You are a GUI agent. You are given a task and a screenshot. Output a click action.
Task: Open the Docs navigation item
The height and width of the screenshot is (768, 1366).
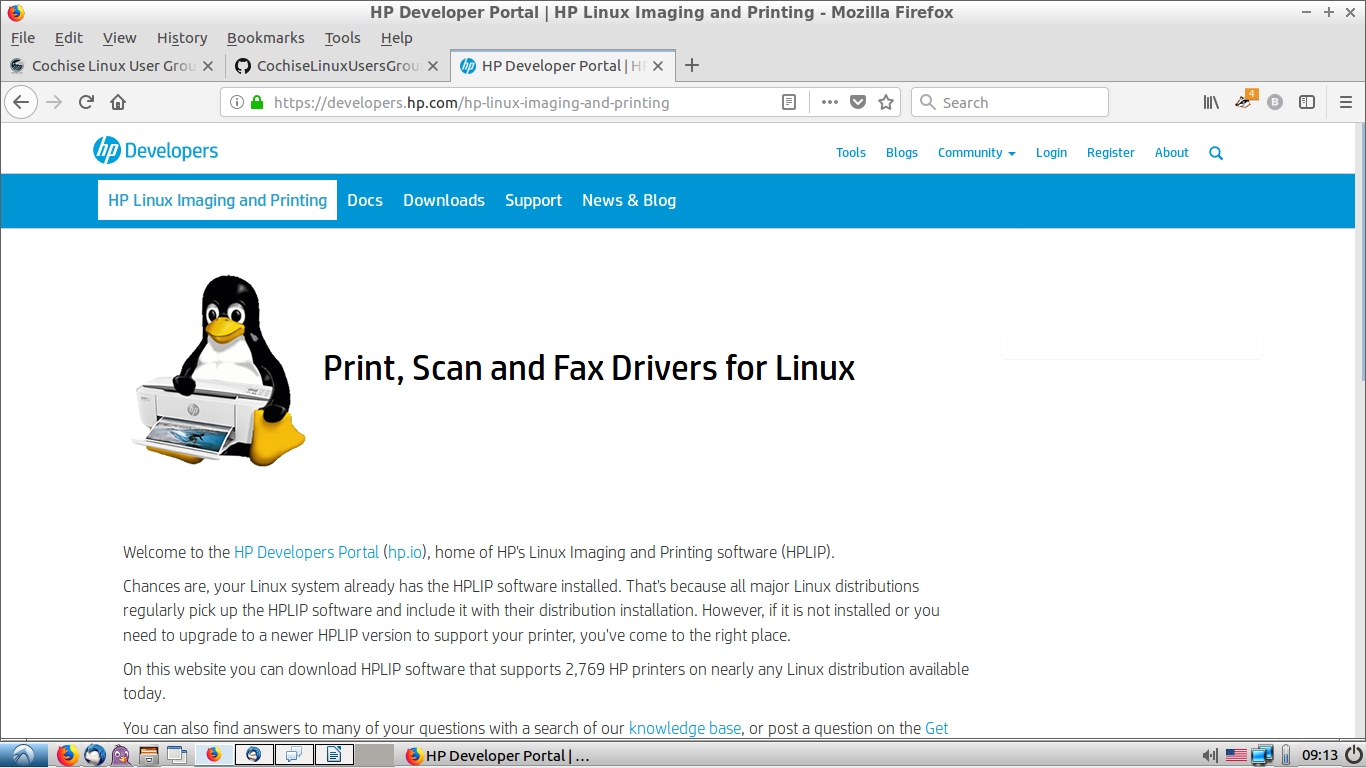[365, 200]
